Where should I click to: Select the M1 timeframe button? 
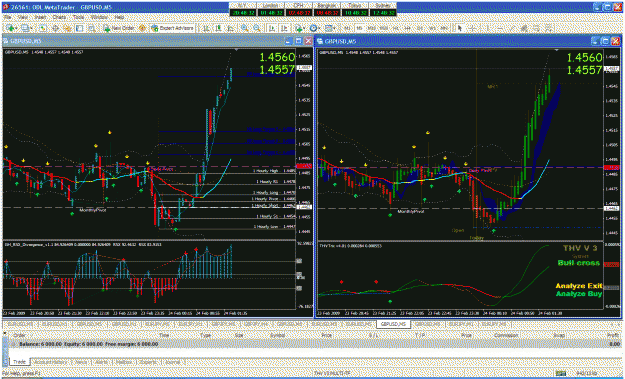point(348,28)
